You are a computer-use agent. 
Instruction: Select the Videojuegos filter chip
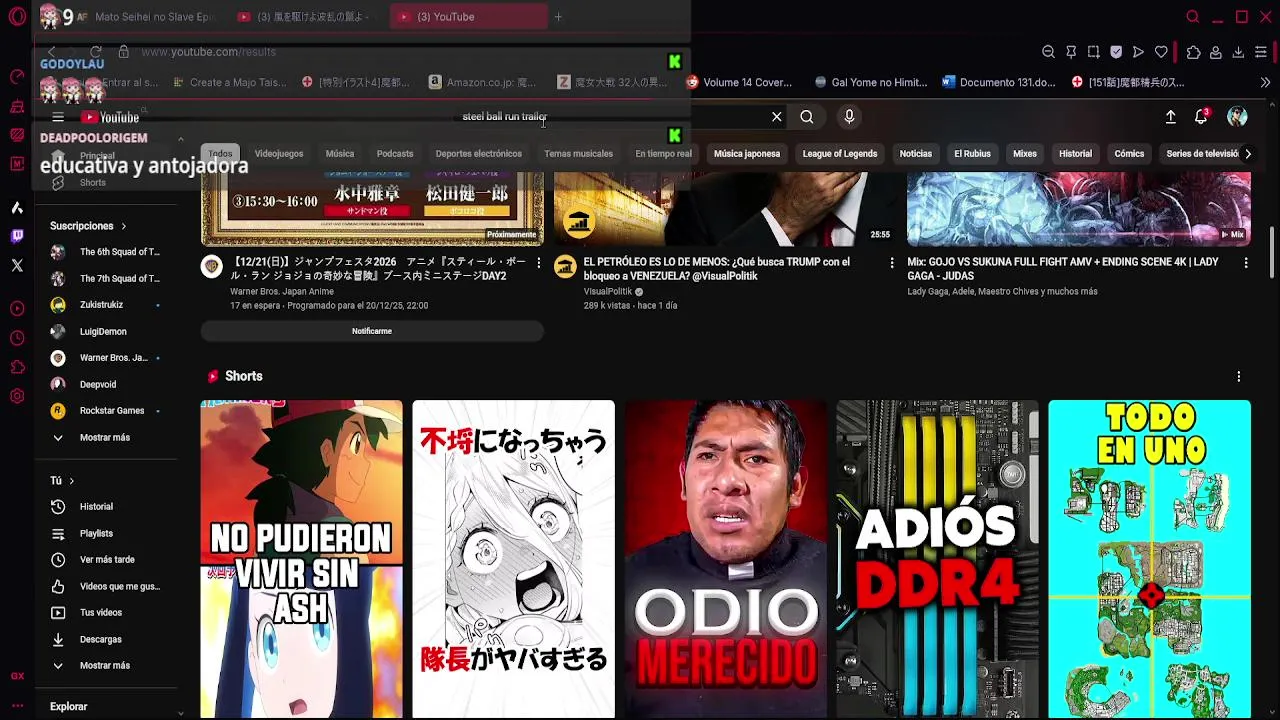(x=279, y=154)
